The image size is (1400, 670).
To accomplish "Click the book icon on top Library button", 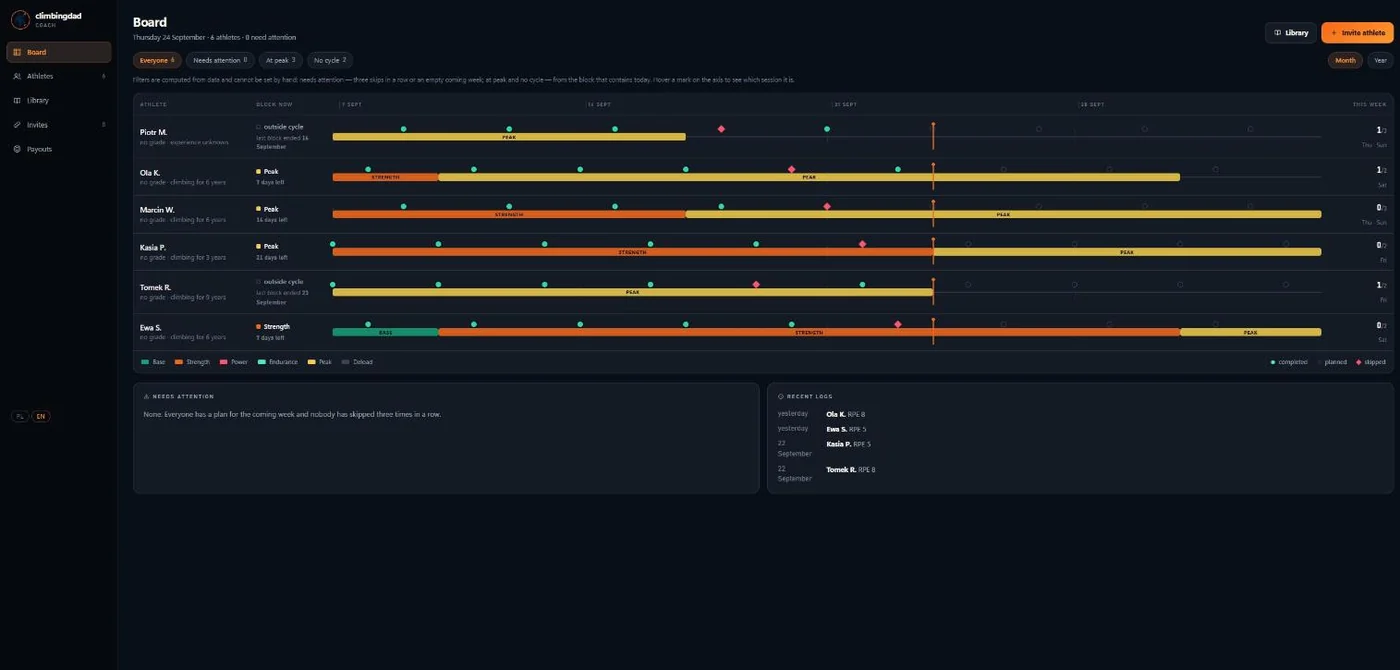I will [1277, 33].
